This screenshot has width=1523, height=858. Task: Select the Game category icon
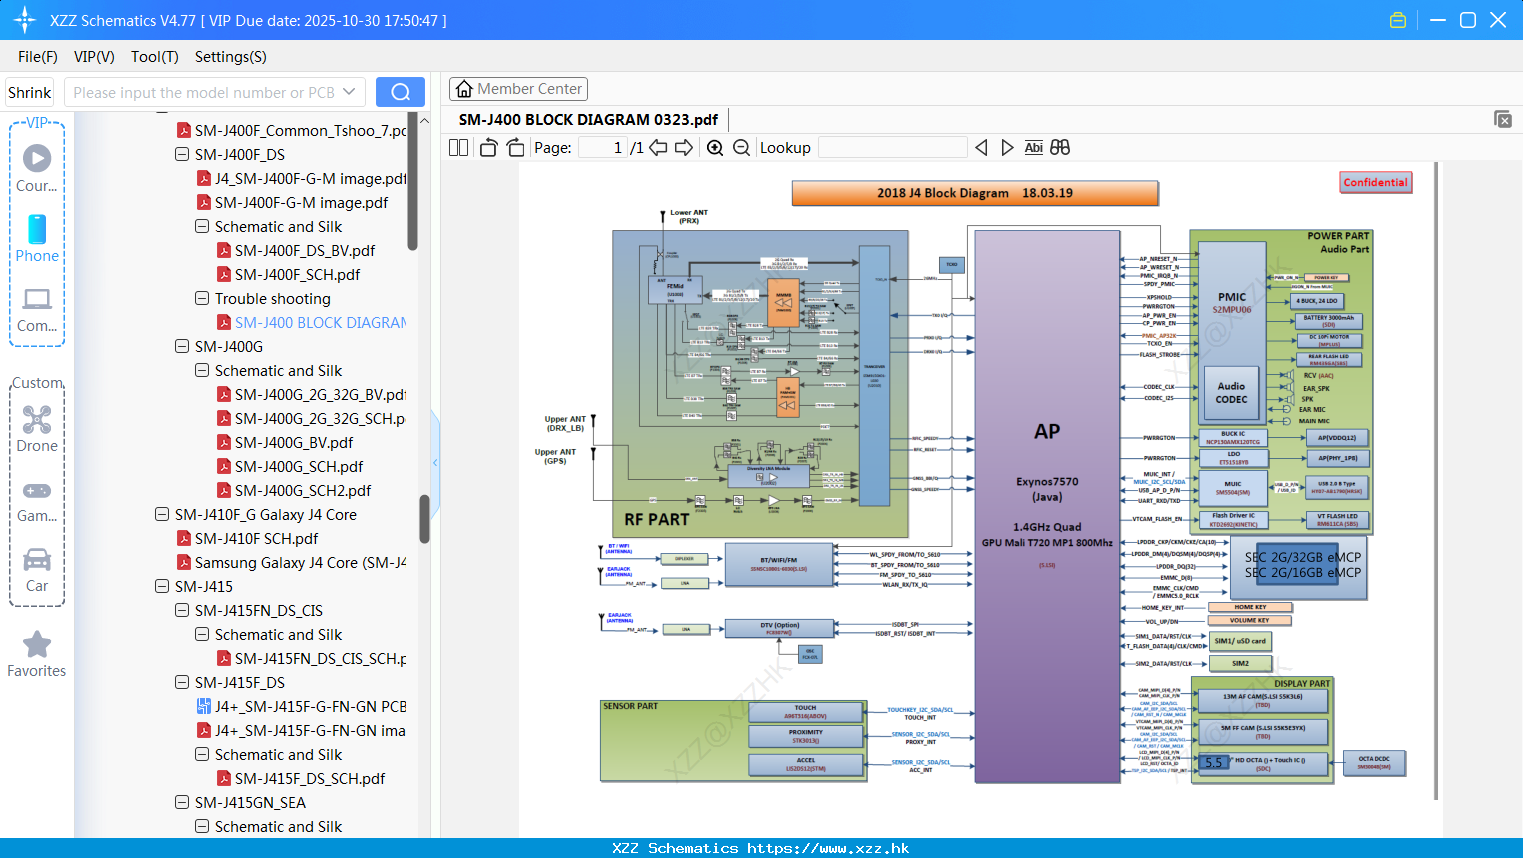pyautogui.click(x=37, y=500)
